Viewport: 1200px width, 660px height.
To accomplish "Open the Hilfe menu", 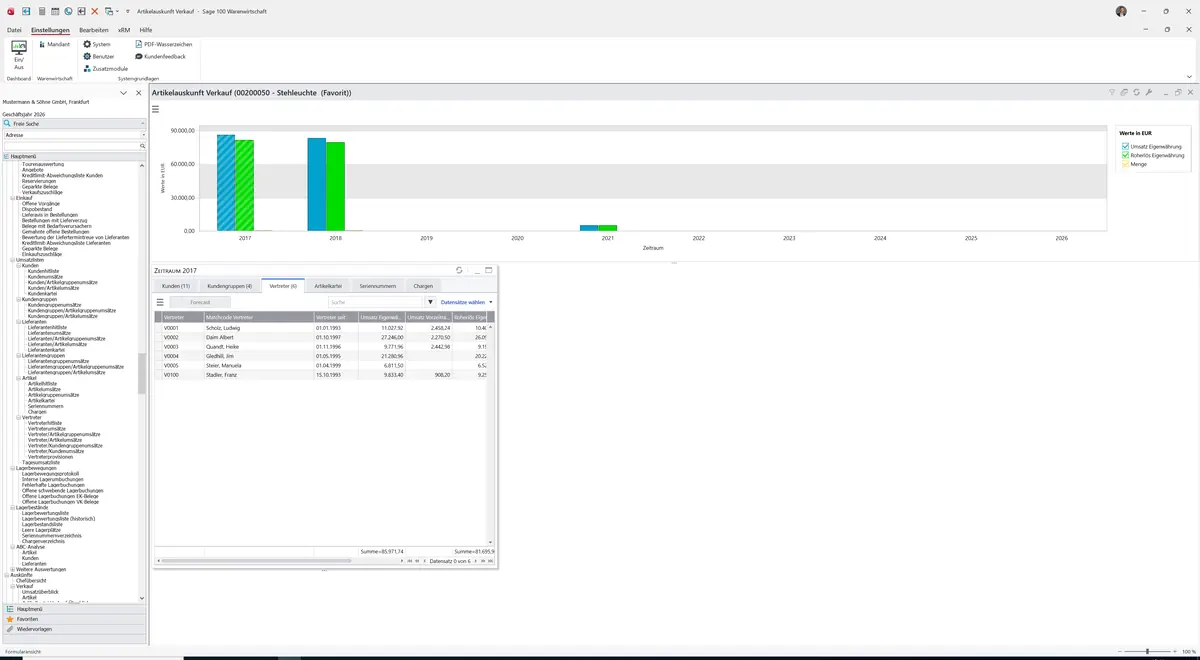I will [x=146, y=30].
